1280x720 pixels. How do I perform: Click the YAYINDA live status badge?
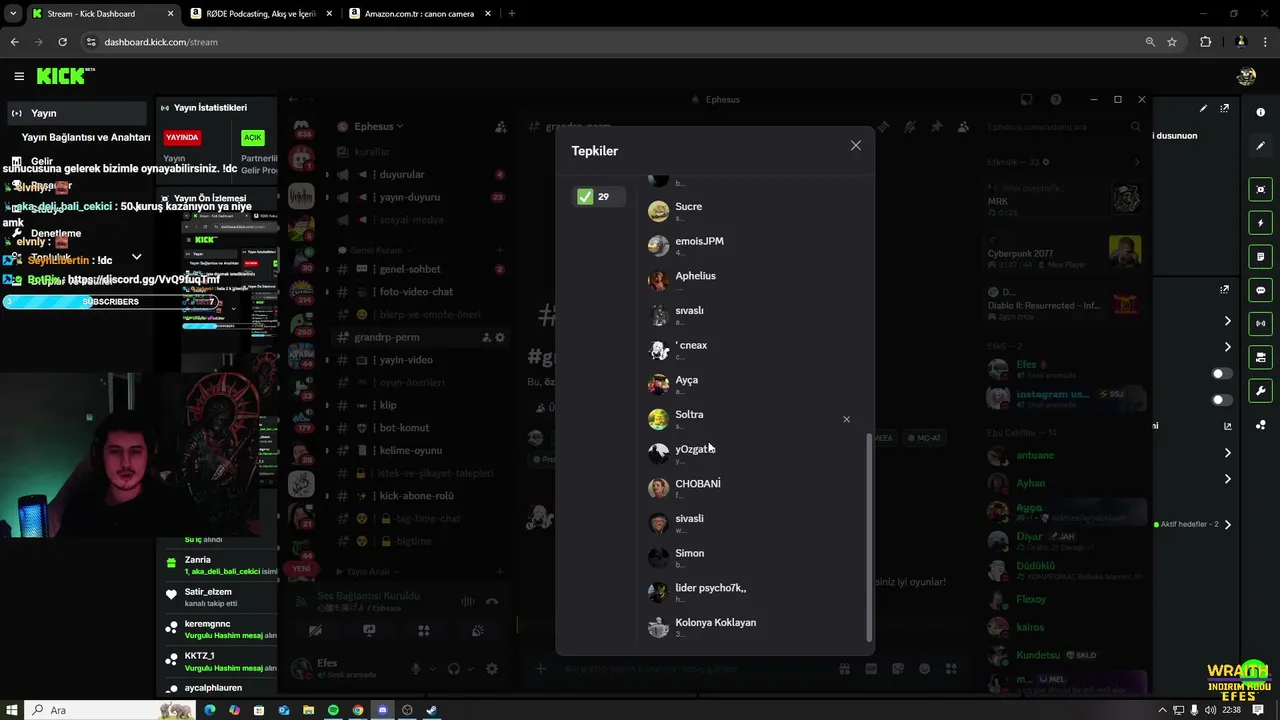pyautogui.click(x=182, y=137)
